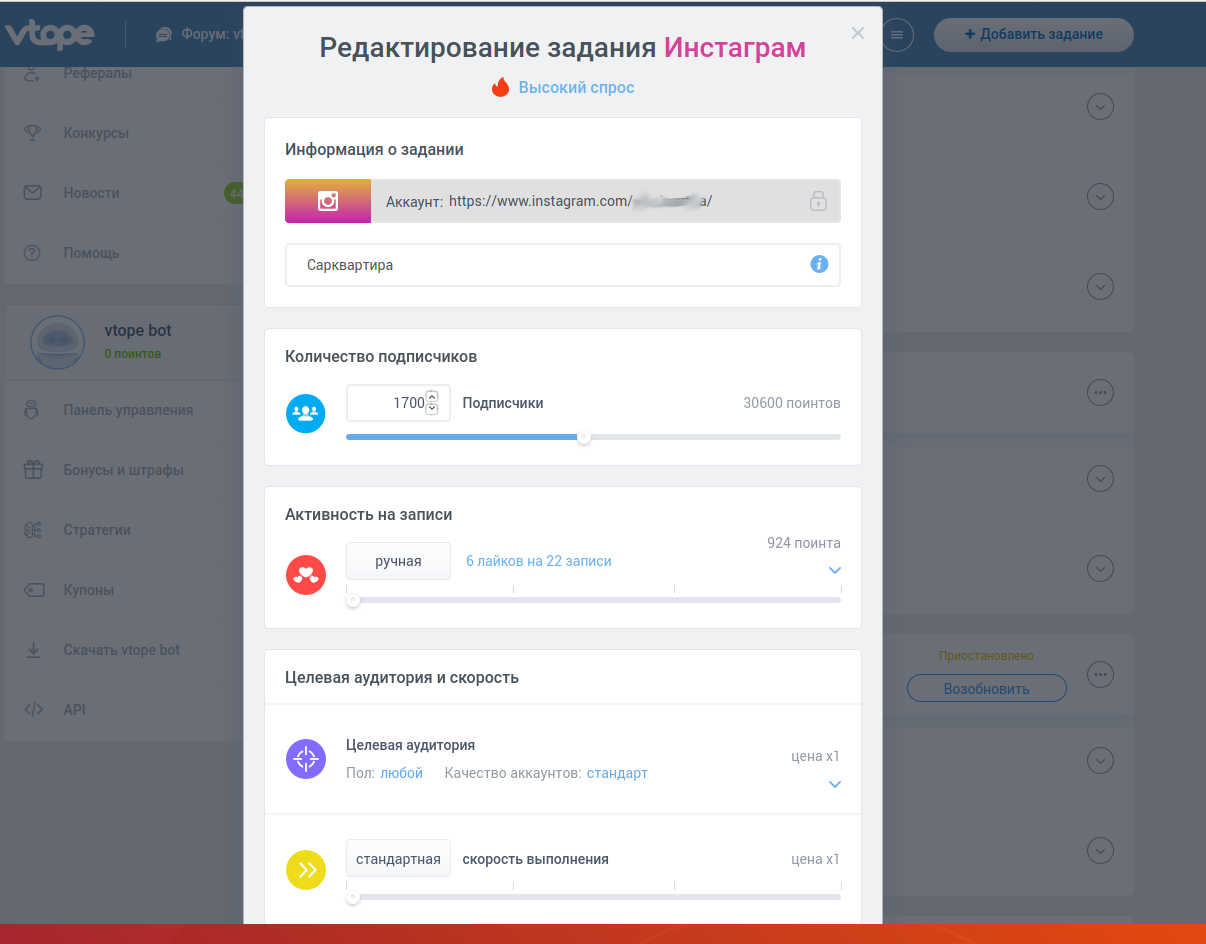
Task: Click the Instagram logo icon
Action: point(328,201)
